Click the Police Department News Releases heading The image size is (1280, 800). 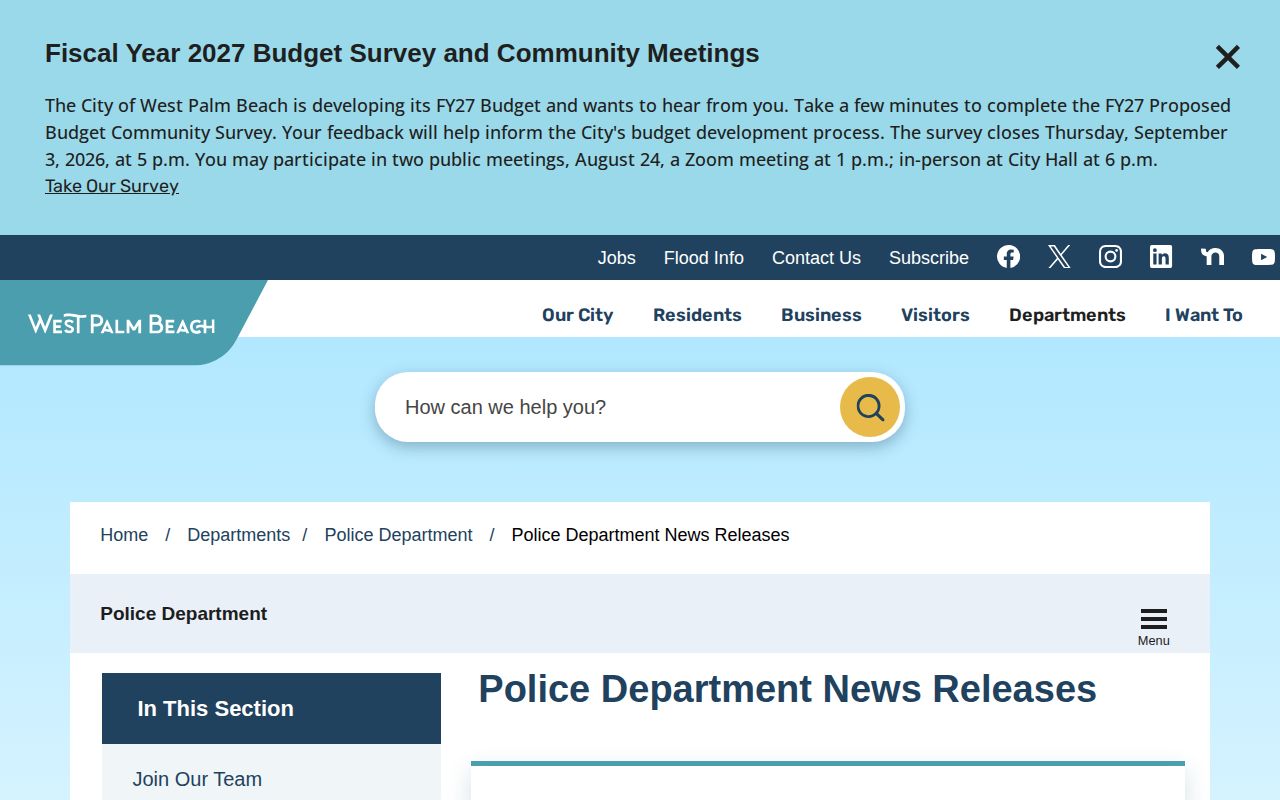787,689
